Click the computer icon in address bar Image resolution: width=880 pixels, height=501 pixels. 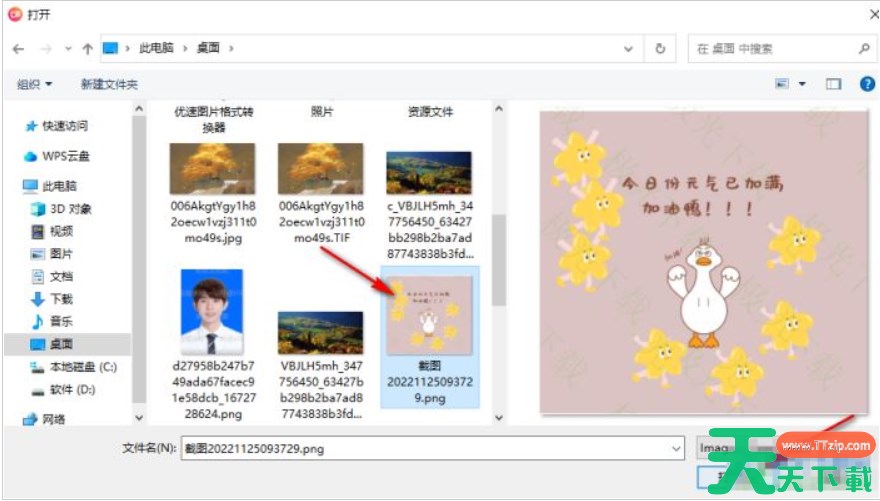[x=111, y=49]
